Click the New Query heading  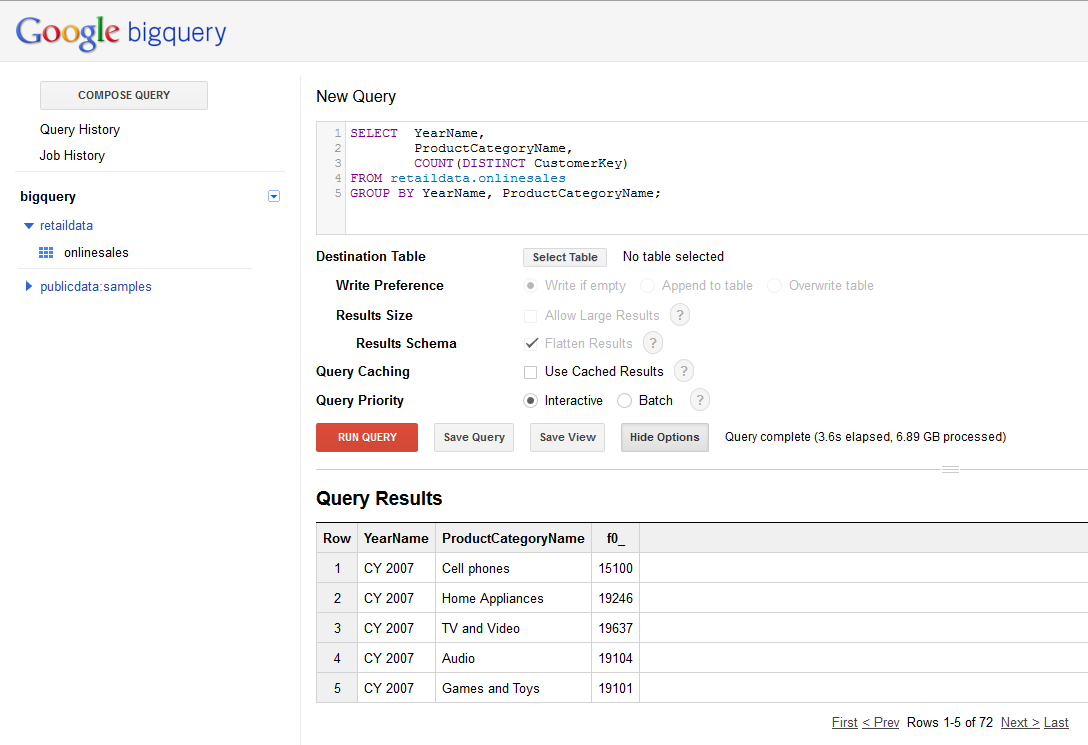(x=356, y=96)
